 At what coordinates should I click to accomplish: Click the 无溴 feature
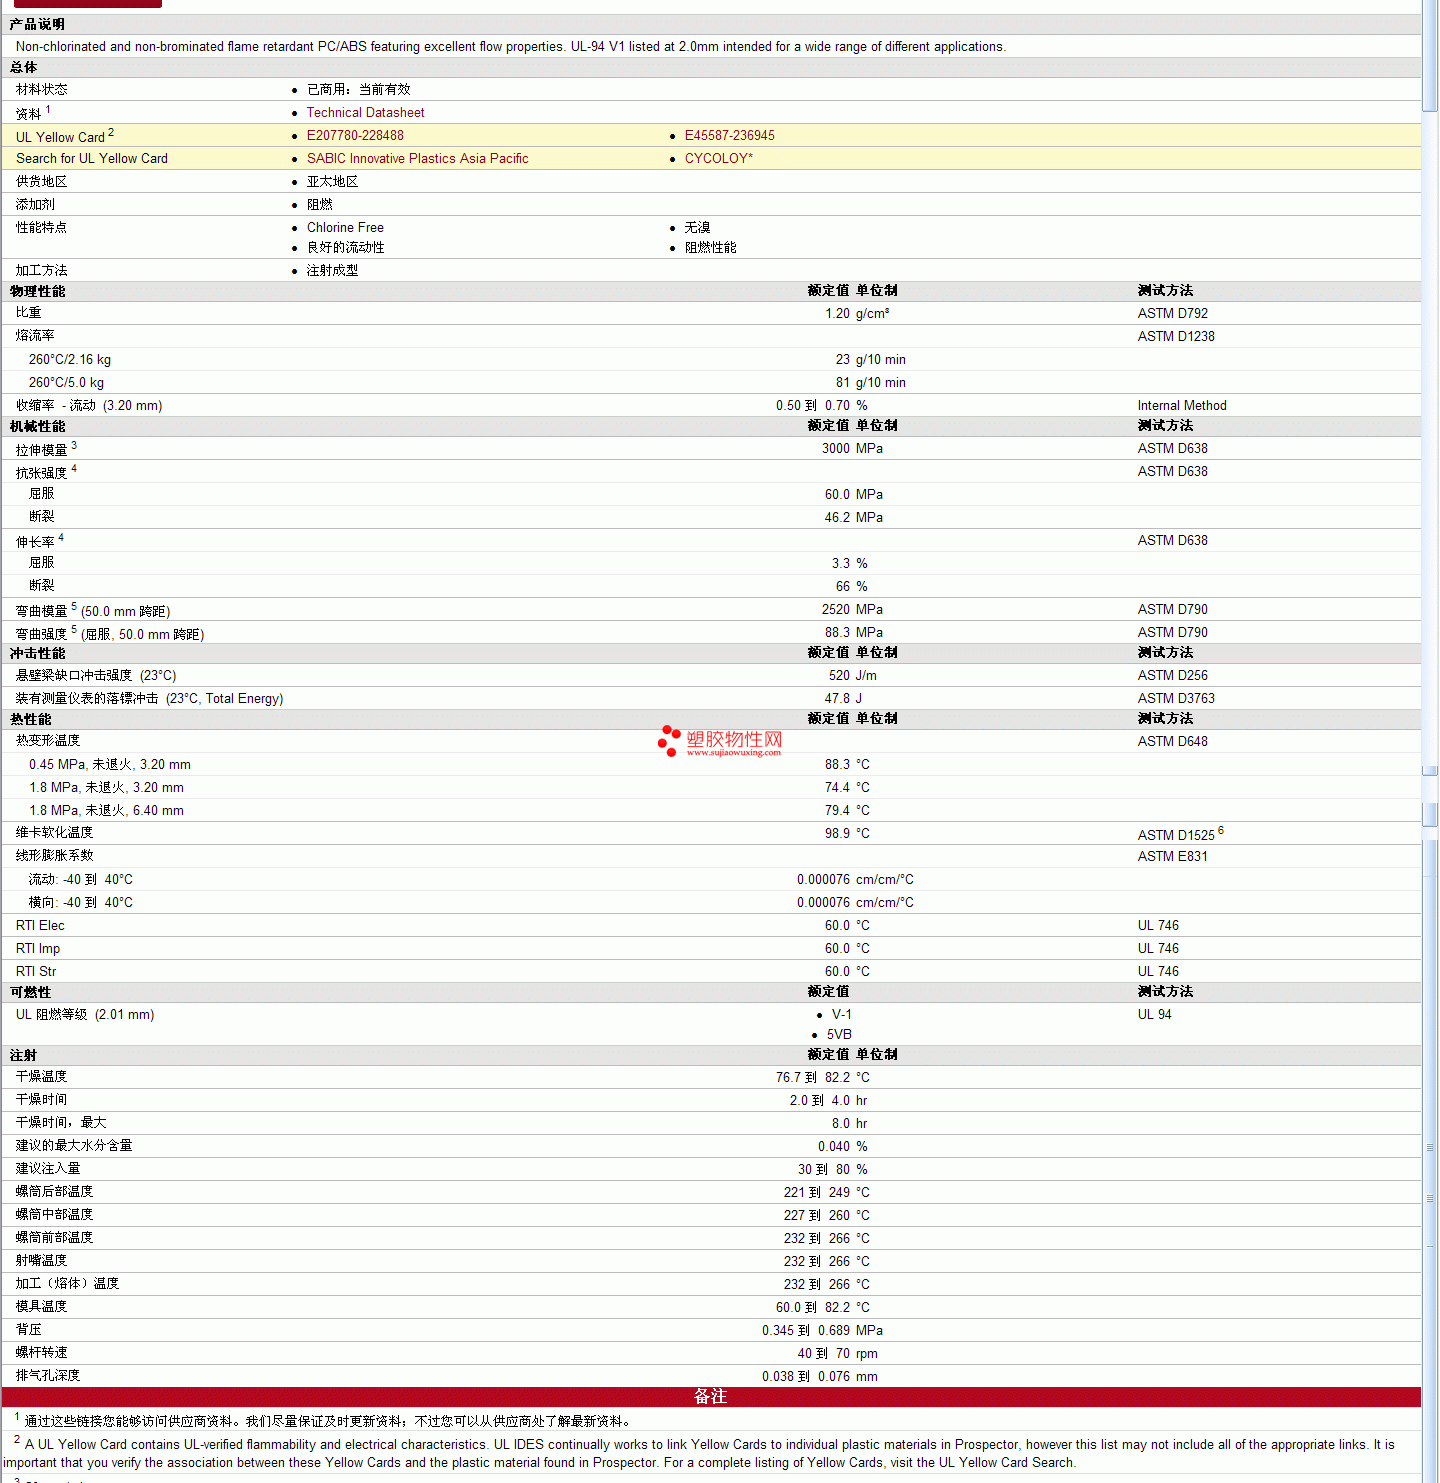[x=697, y=228]
